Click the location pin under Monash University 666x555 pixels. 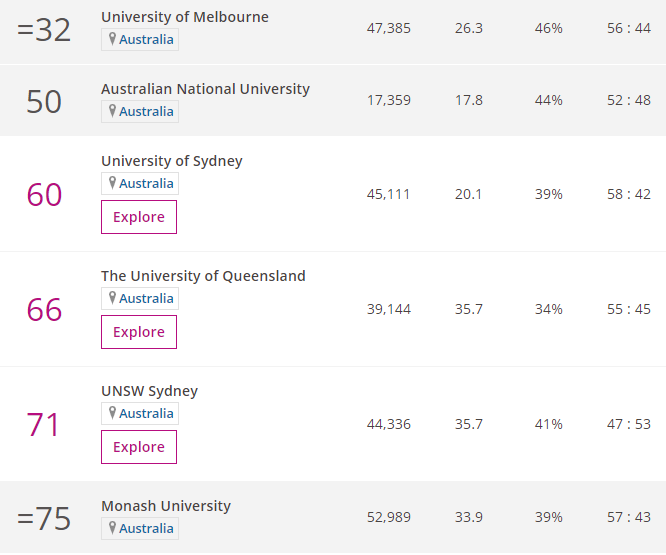(113, 528)
